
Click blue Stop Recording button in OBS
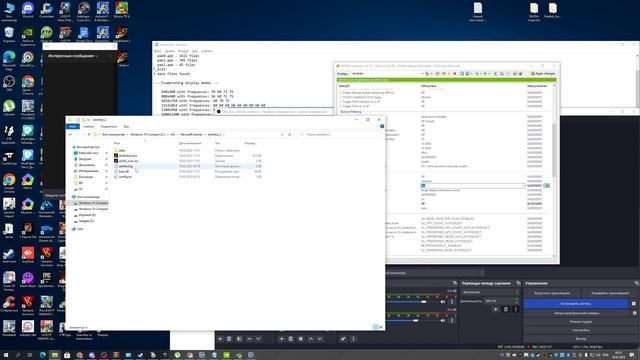[576, 303]
